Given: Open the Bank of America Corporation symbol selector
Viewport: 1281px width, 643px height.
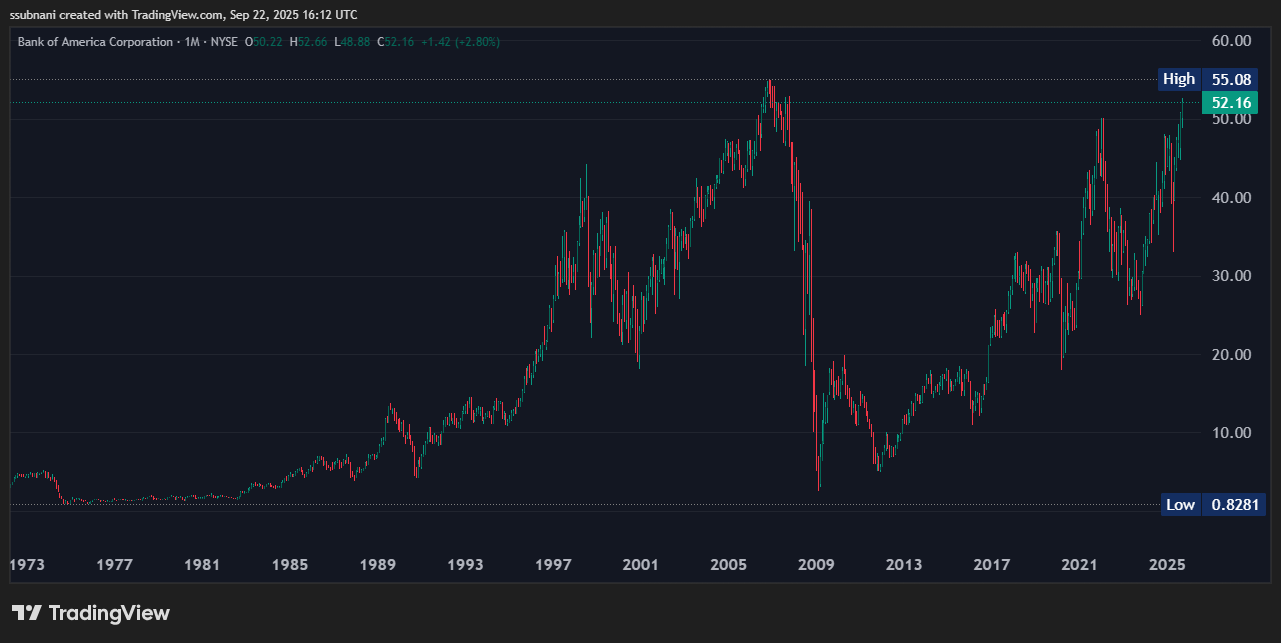Looking at the screenshot, I should 95,41.
